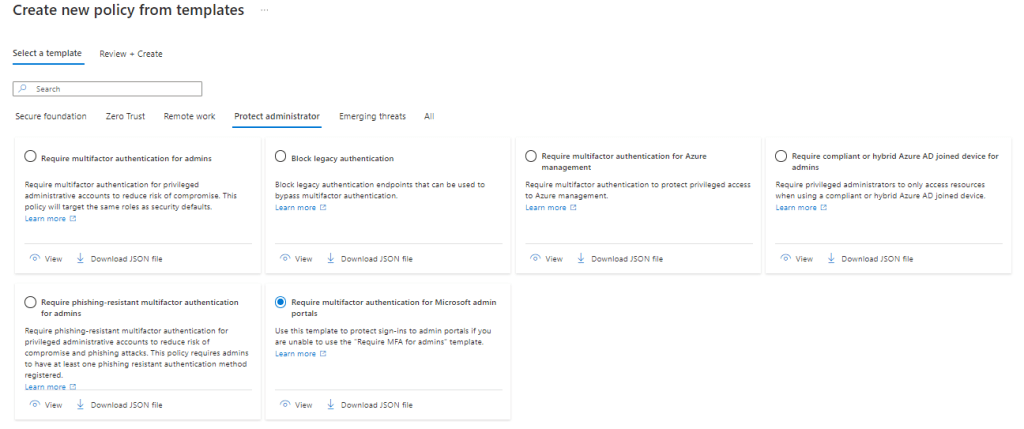
Task: Click the ellipsis more options next to page title
Action: coord(264,10)
